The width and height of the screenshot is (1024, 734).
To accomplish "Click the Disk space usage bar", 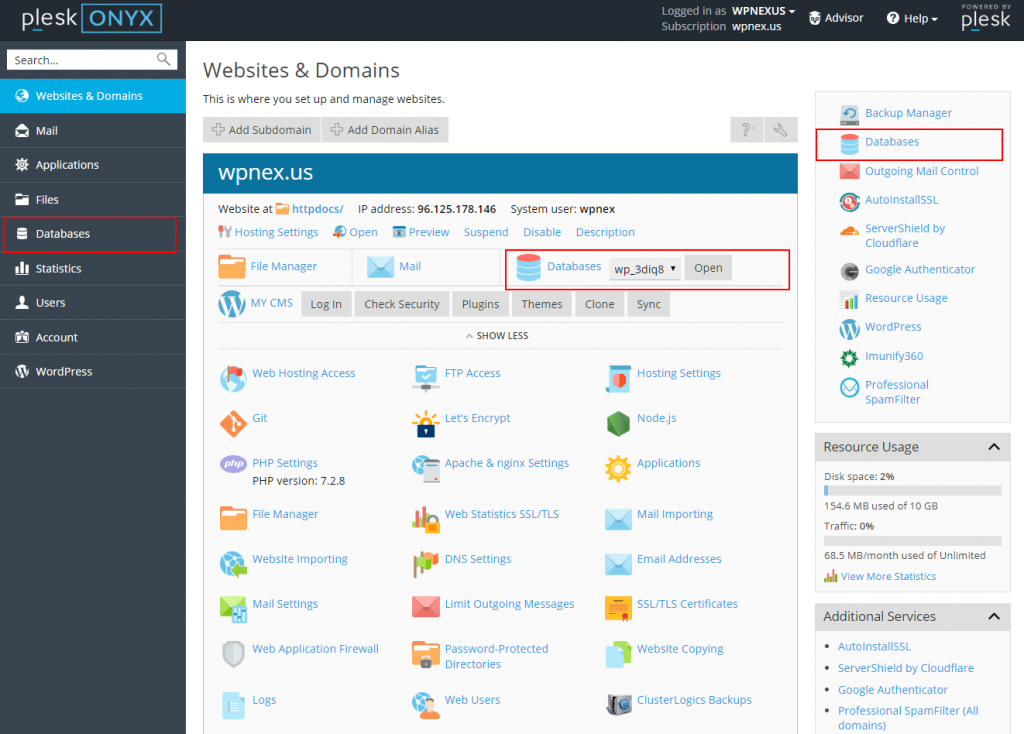I will tap(912, 490).
